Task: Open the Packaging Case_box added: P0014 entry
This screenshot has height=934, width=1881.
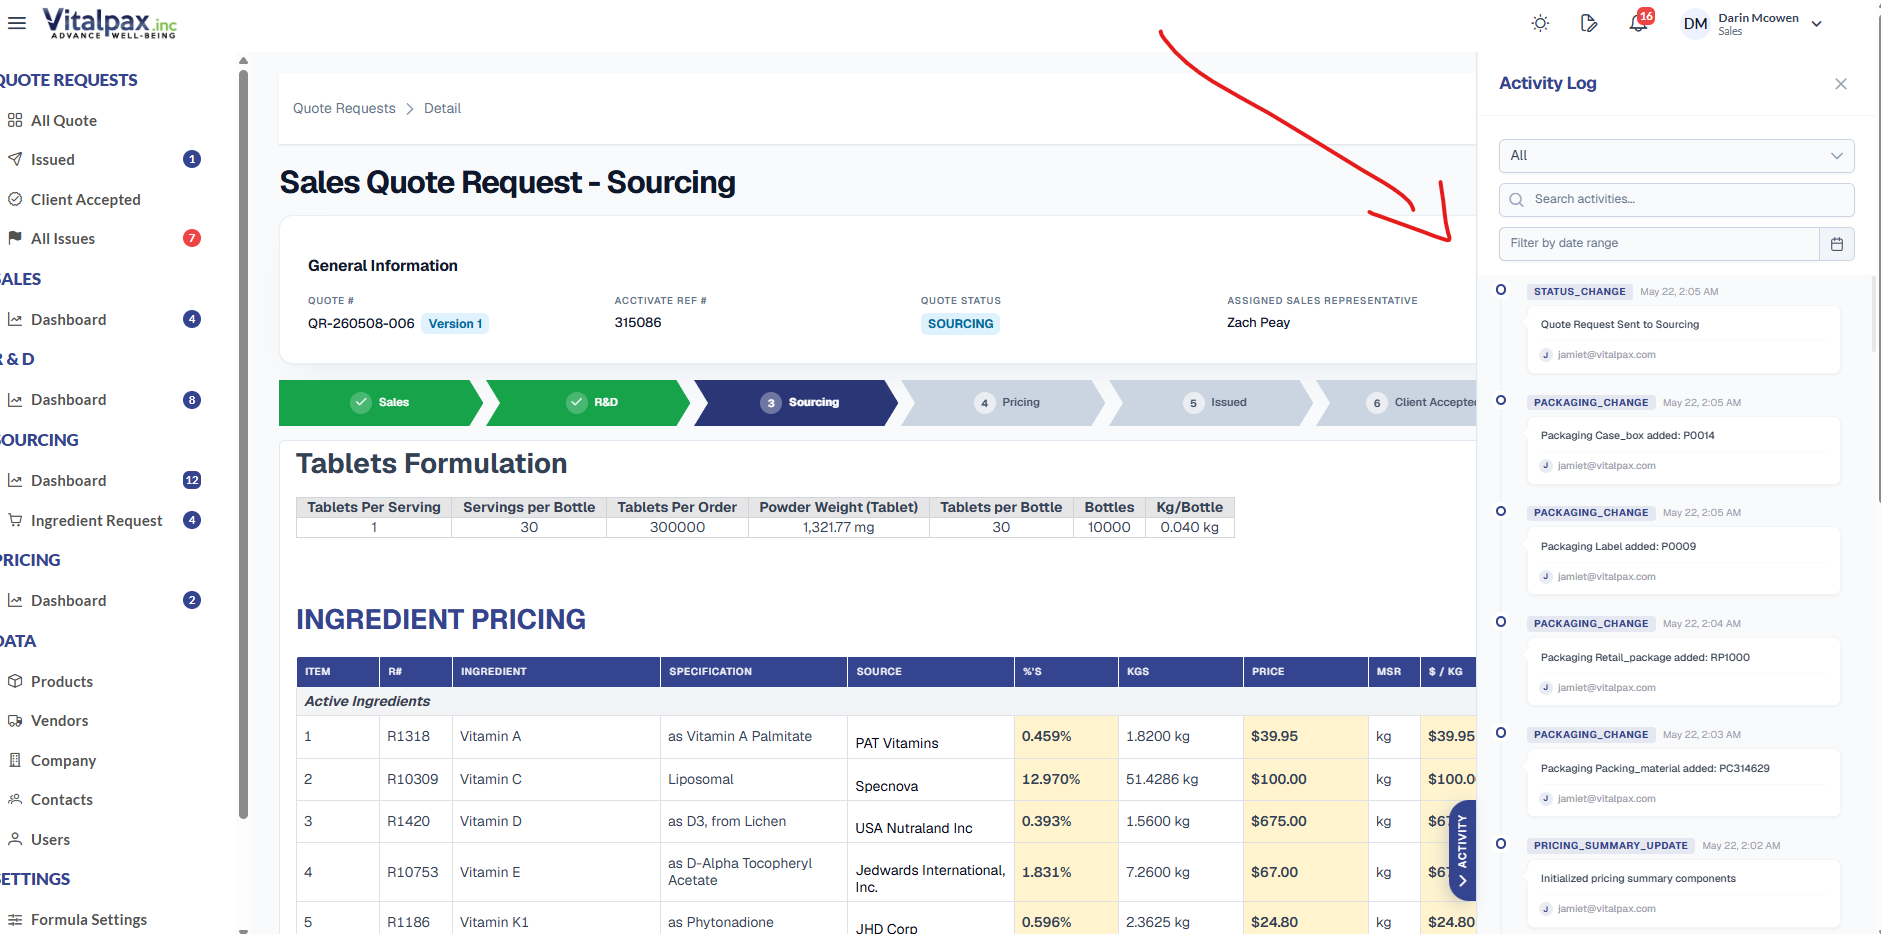Action: tap(1683, 451)
